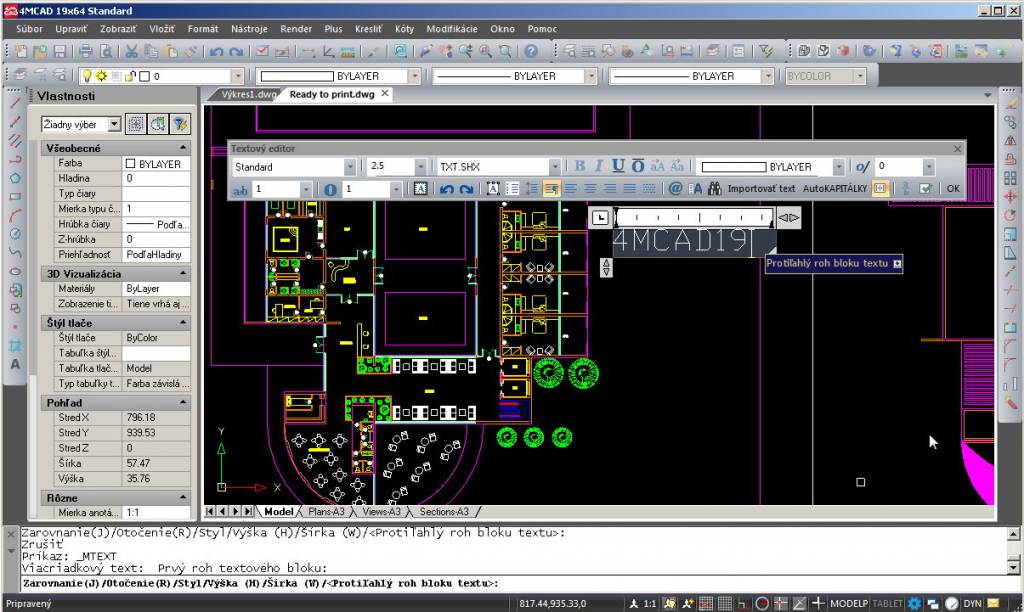The height and width of the screenshot is (612, 1024).
Task: Select the Line tool in left toolbar
Action: point(15,102)
